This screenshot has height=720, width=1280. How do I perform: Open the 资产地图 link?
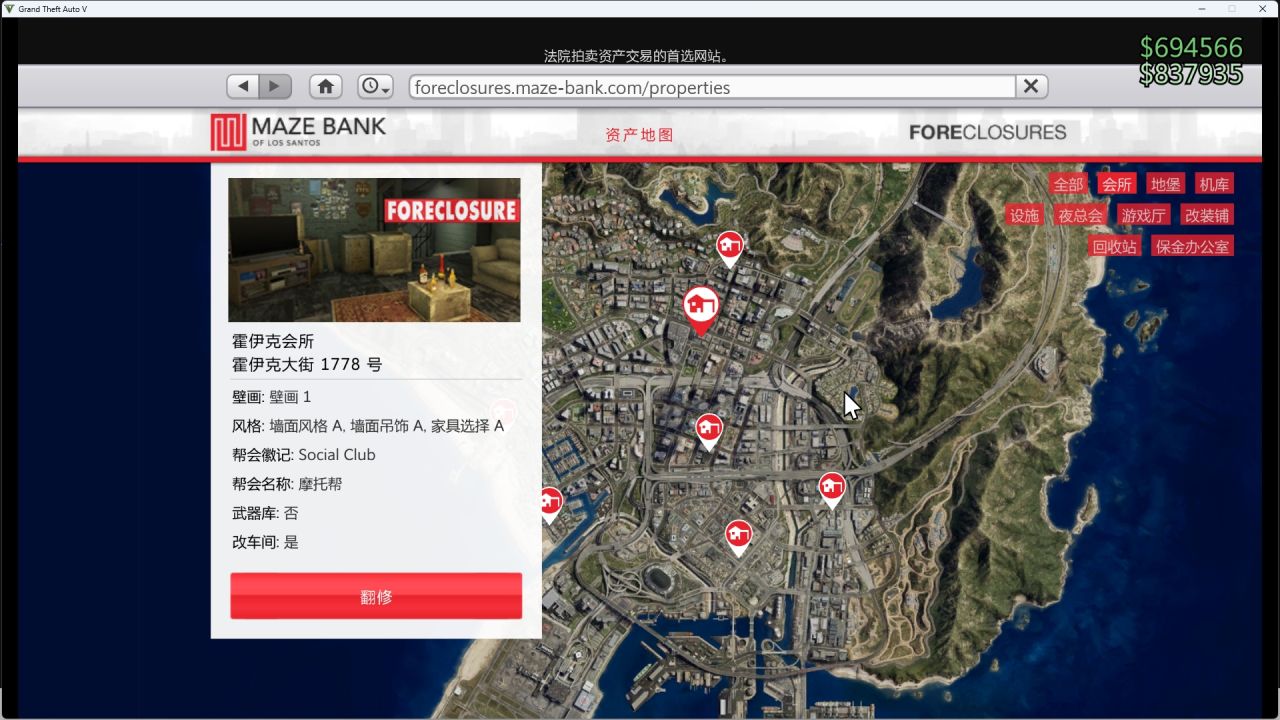pyautogui.click(x=639, y=135)
